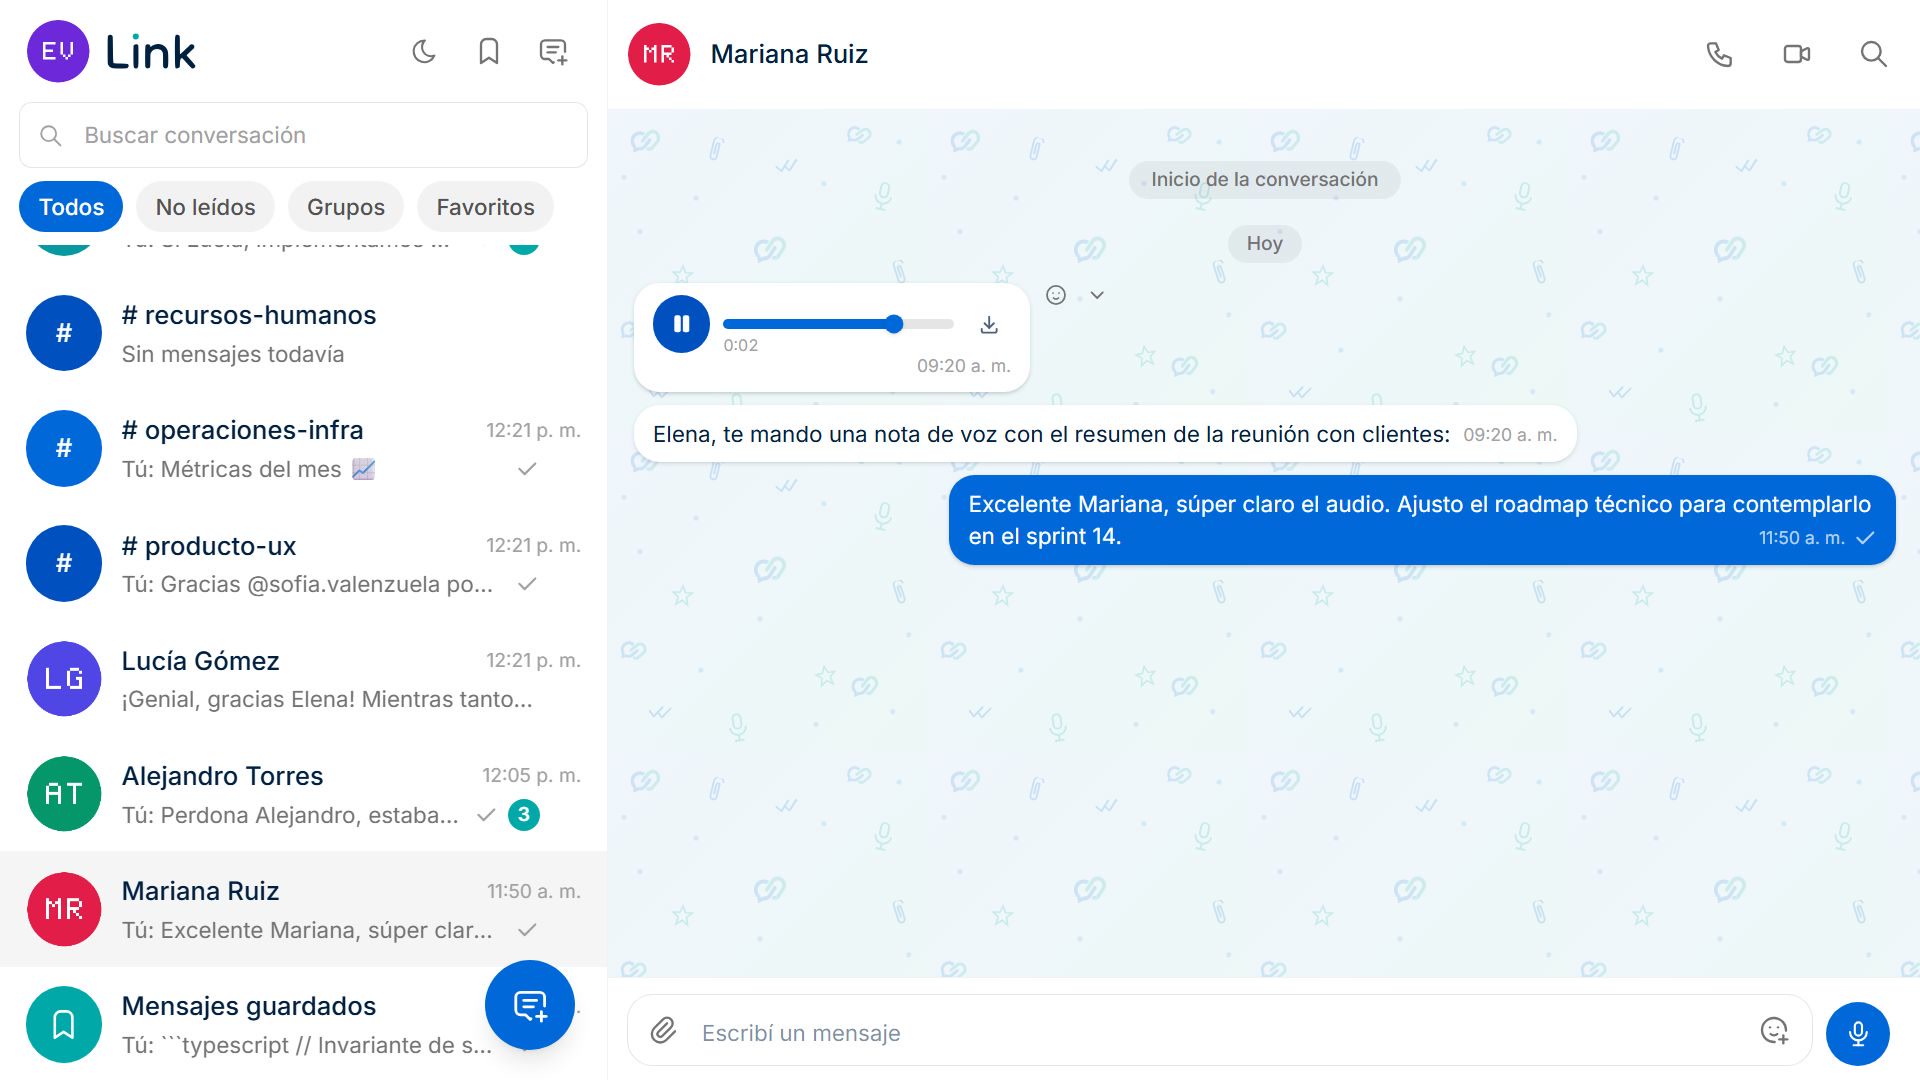Select the No leídos filter tab
The height and width of the screenshot is (1080, 1920).
(205, 207)
